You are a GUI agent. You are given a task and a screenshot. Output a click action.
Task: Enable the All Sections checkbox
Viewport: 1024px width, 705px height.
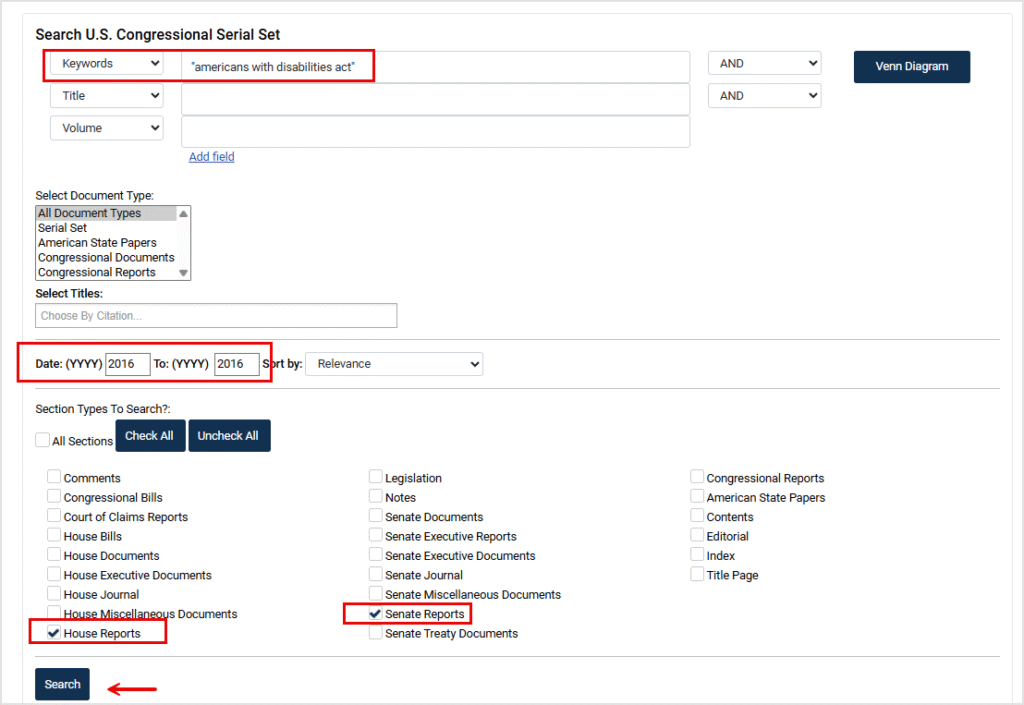click(42, 440)
